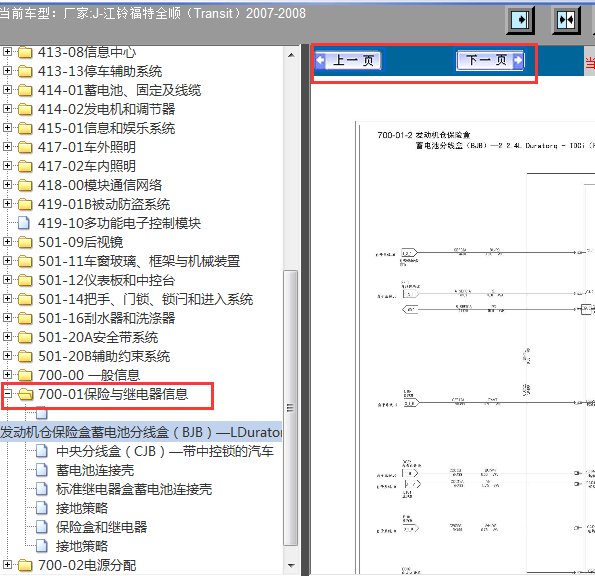Click the tree panel scrollbar thumb

point(291,408)
